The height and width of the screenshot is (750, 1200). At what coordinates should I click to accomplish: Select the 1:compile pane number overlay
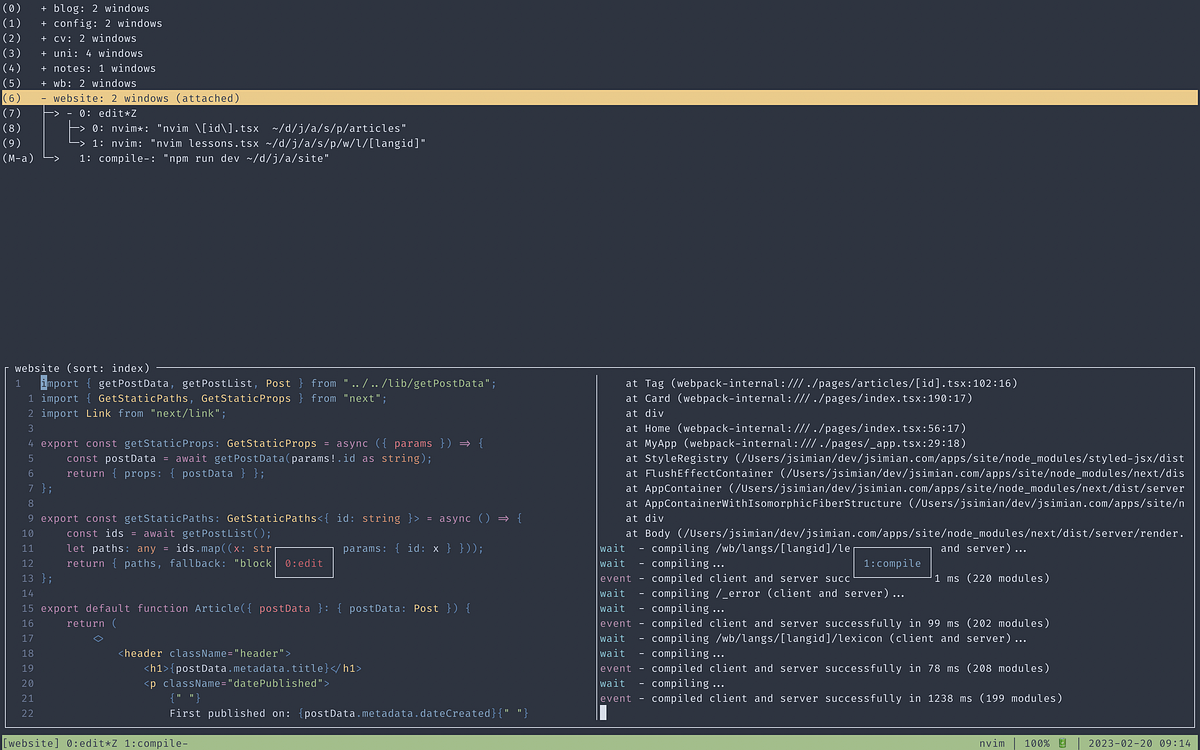coord(892,563)
